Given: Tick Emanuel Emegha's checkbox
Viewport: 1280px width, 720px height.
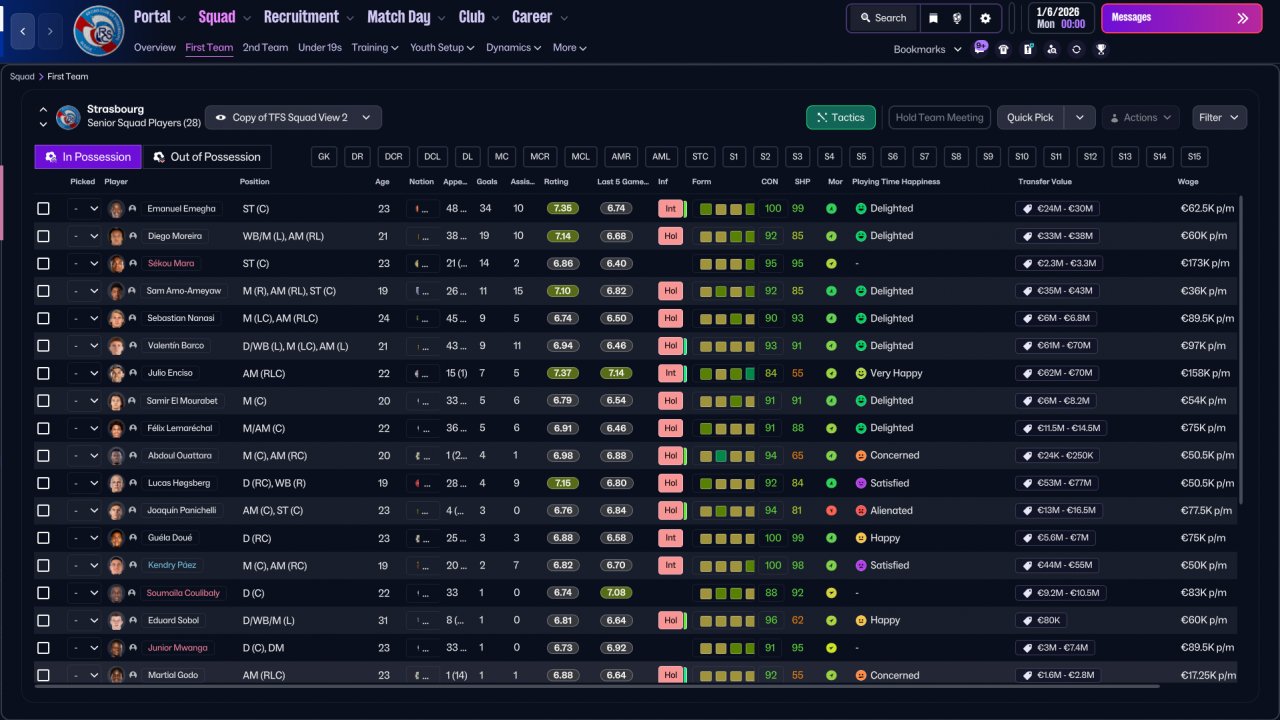Looking at the screenshot, I should [x=43, y=209].
